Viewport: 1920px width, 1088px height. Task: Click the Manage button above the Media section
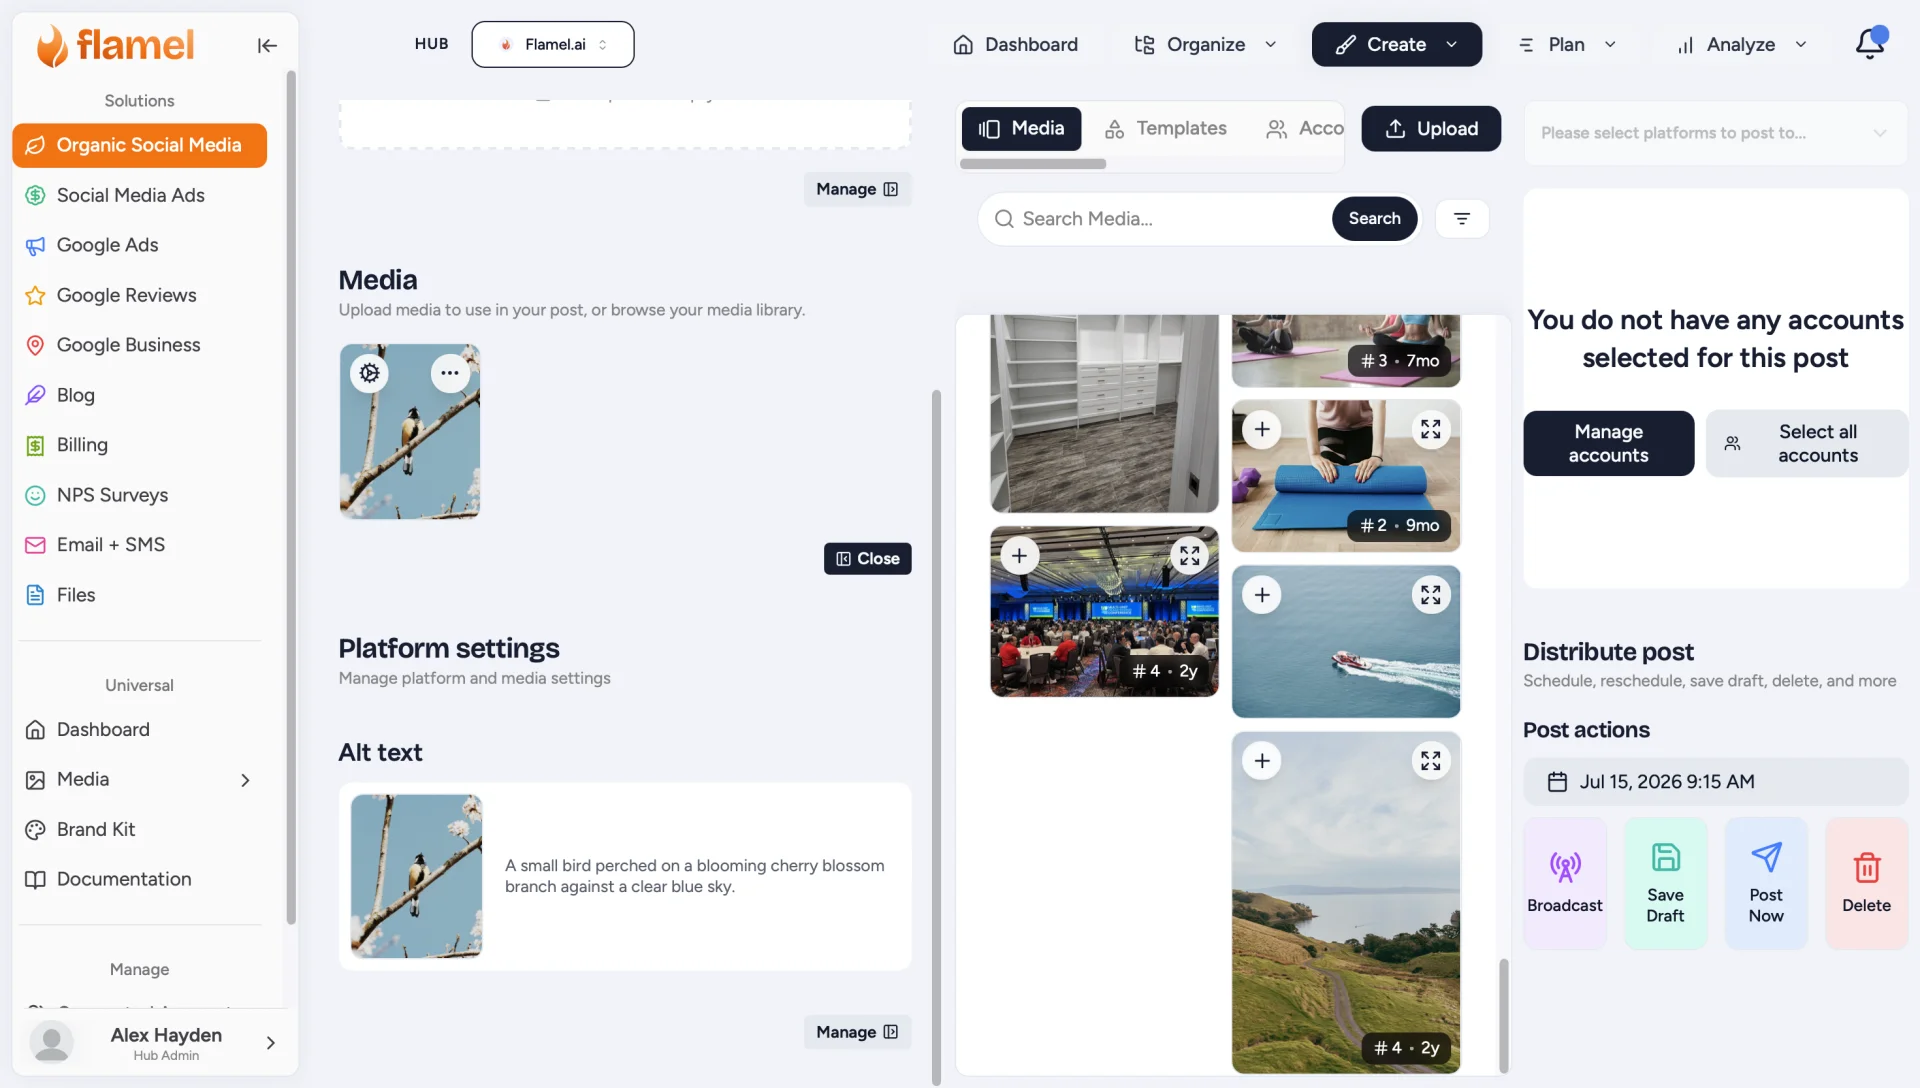857,189
